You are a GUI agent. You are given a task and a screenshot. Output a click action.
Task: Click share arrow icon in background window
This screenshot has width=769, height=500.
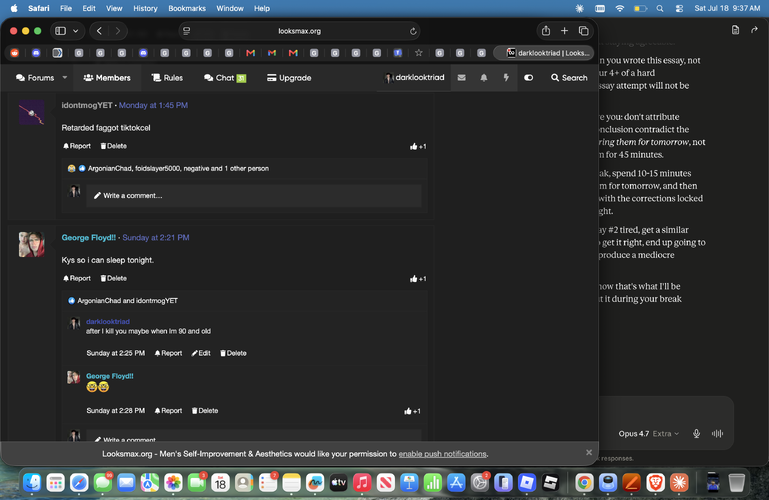(754, 30)
